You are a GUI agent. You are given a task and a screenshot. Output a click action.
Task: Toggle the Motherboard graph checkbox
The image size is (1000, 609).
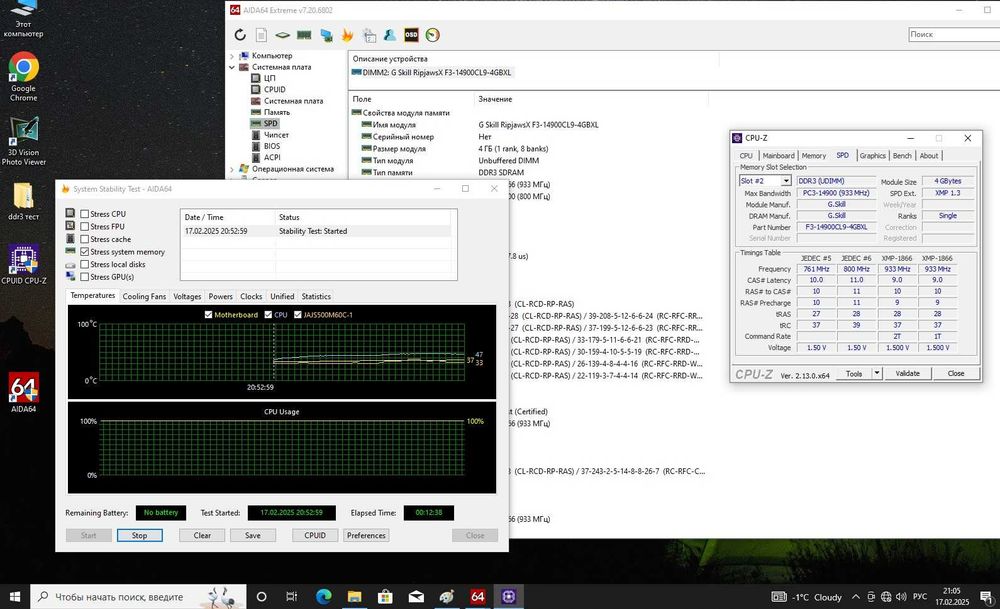coord(209,314)
